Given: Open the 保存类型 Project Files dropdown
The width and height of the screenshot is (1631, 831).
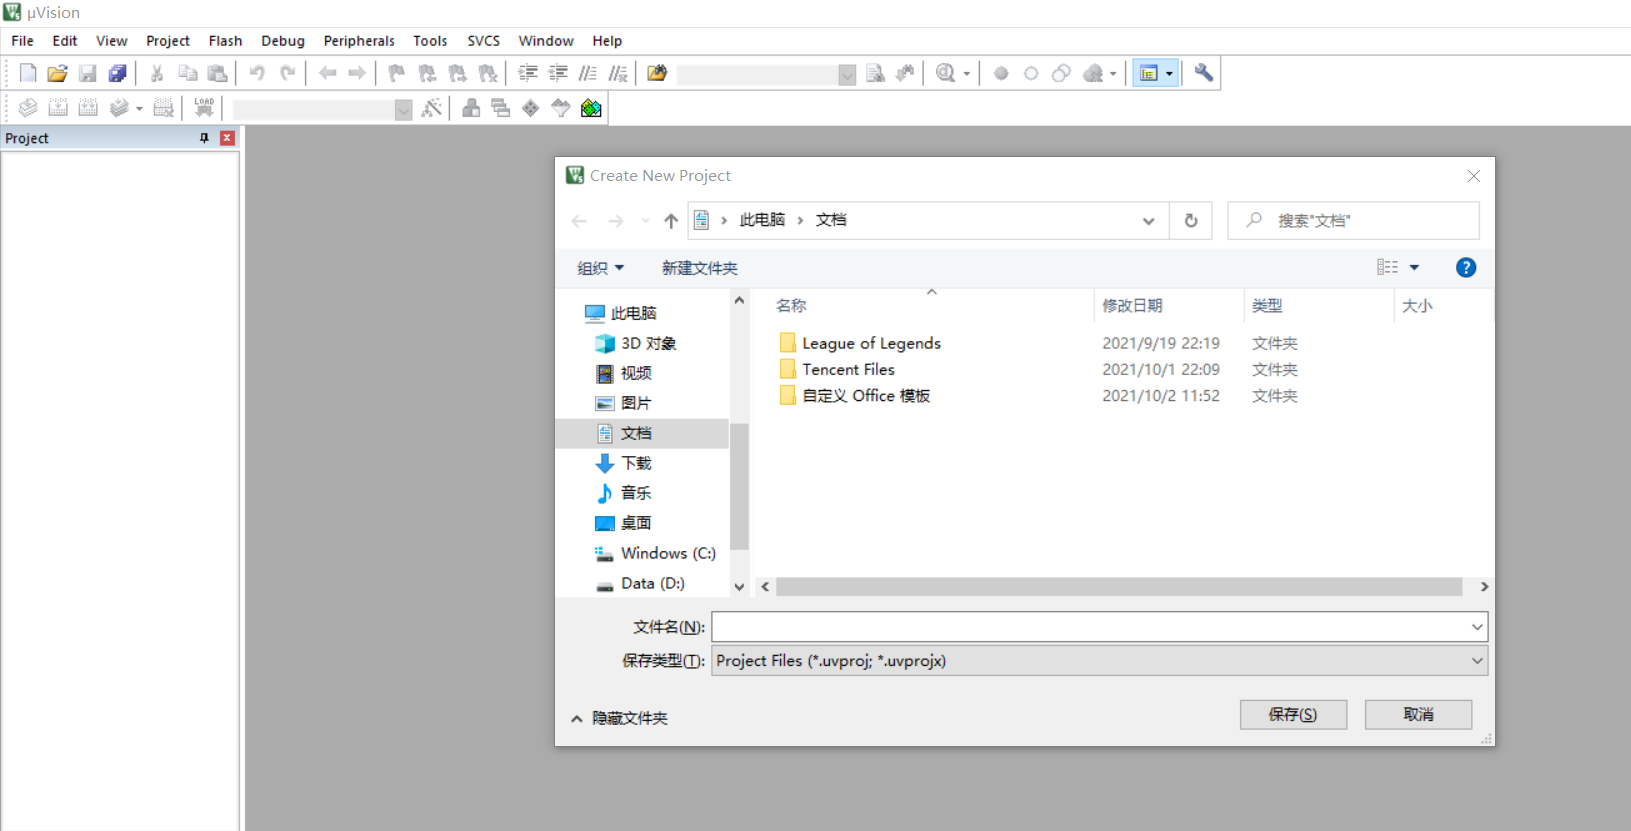Looking at the screenshot, I should pos(1099,661).
